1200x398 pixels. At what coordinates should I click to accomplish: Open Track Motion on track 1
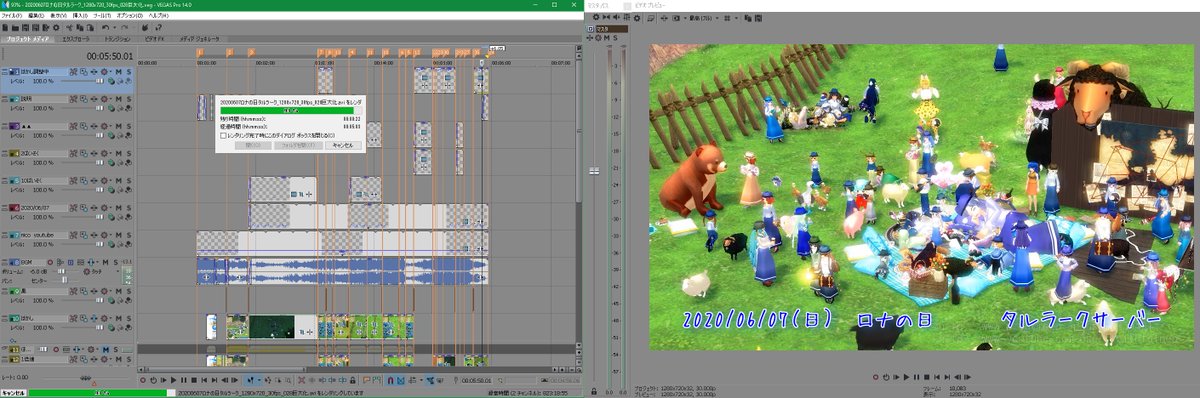click(x=83, y=72)
